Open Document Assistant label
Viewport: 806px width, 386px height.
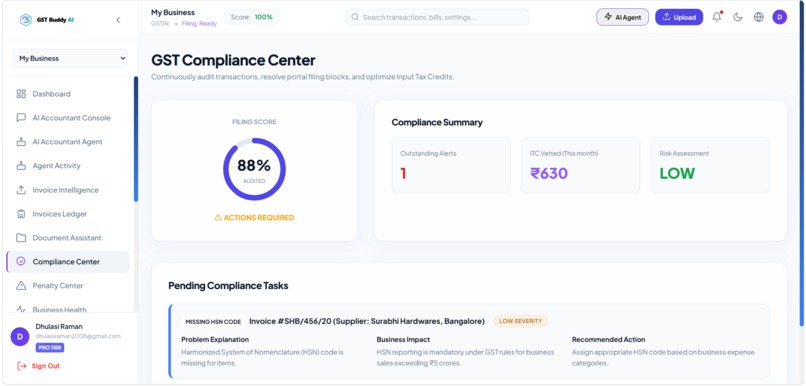coord(67,237)
